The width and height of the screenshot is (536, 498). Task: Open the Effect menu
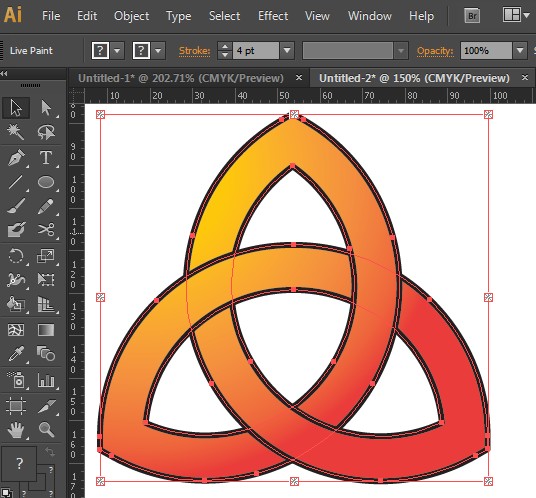[x=273, y=16]
